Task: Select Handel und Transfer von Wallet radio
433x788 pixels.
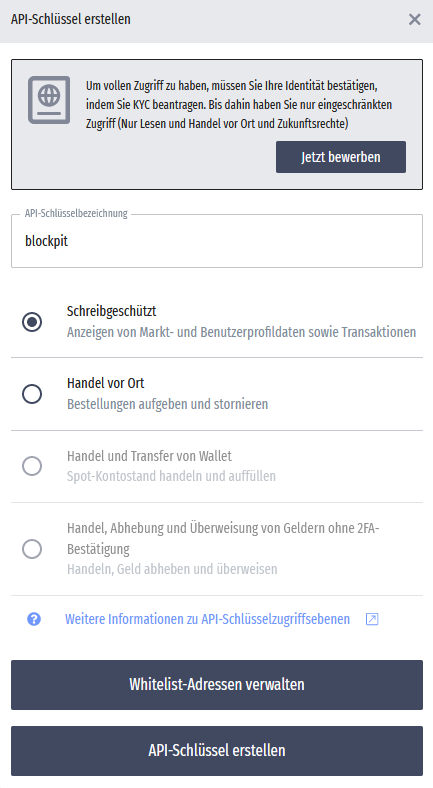Action: 32,466
